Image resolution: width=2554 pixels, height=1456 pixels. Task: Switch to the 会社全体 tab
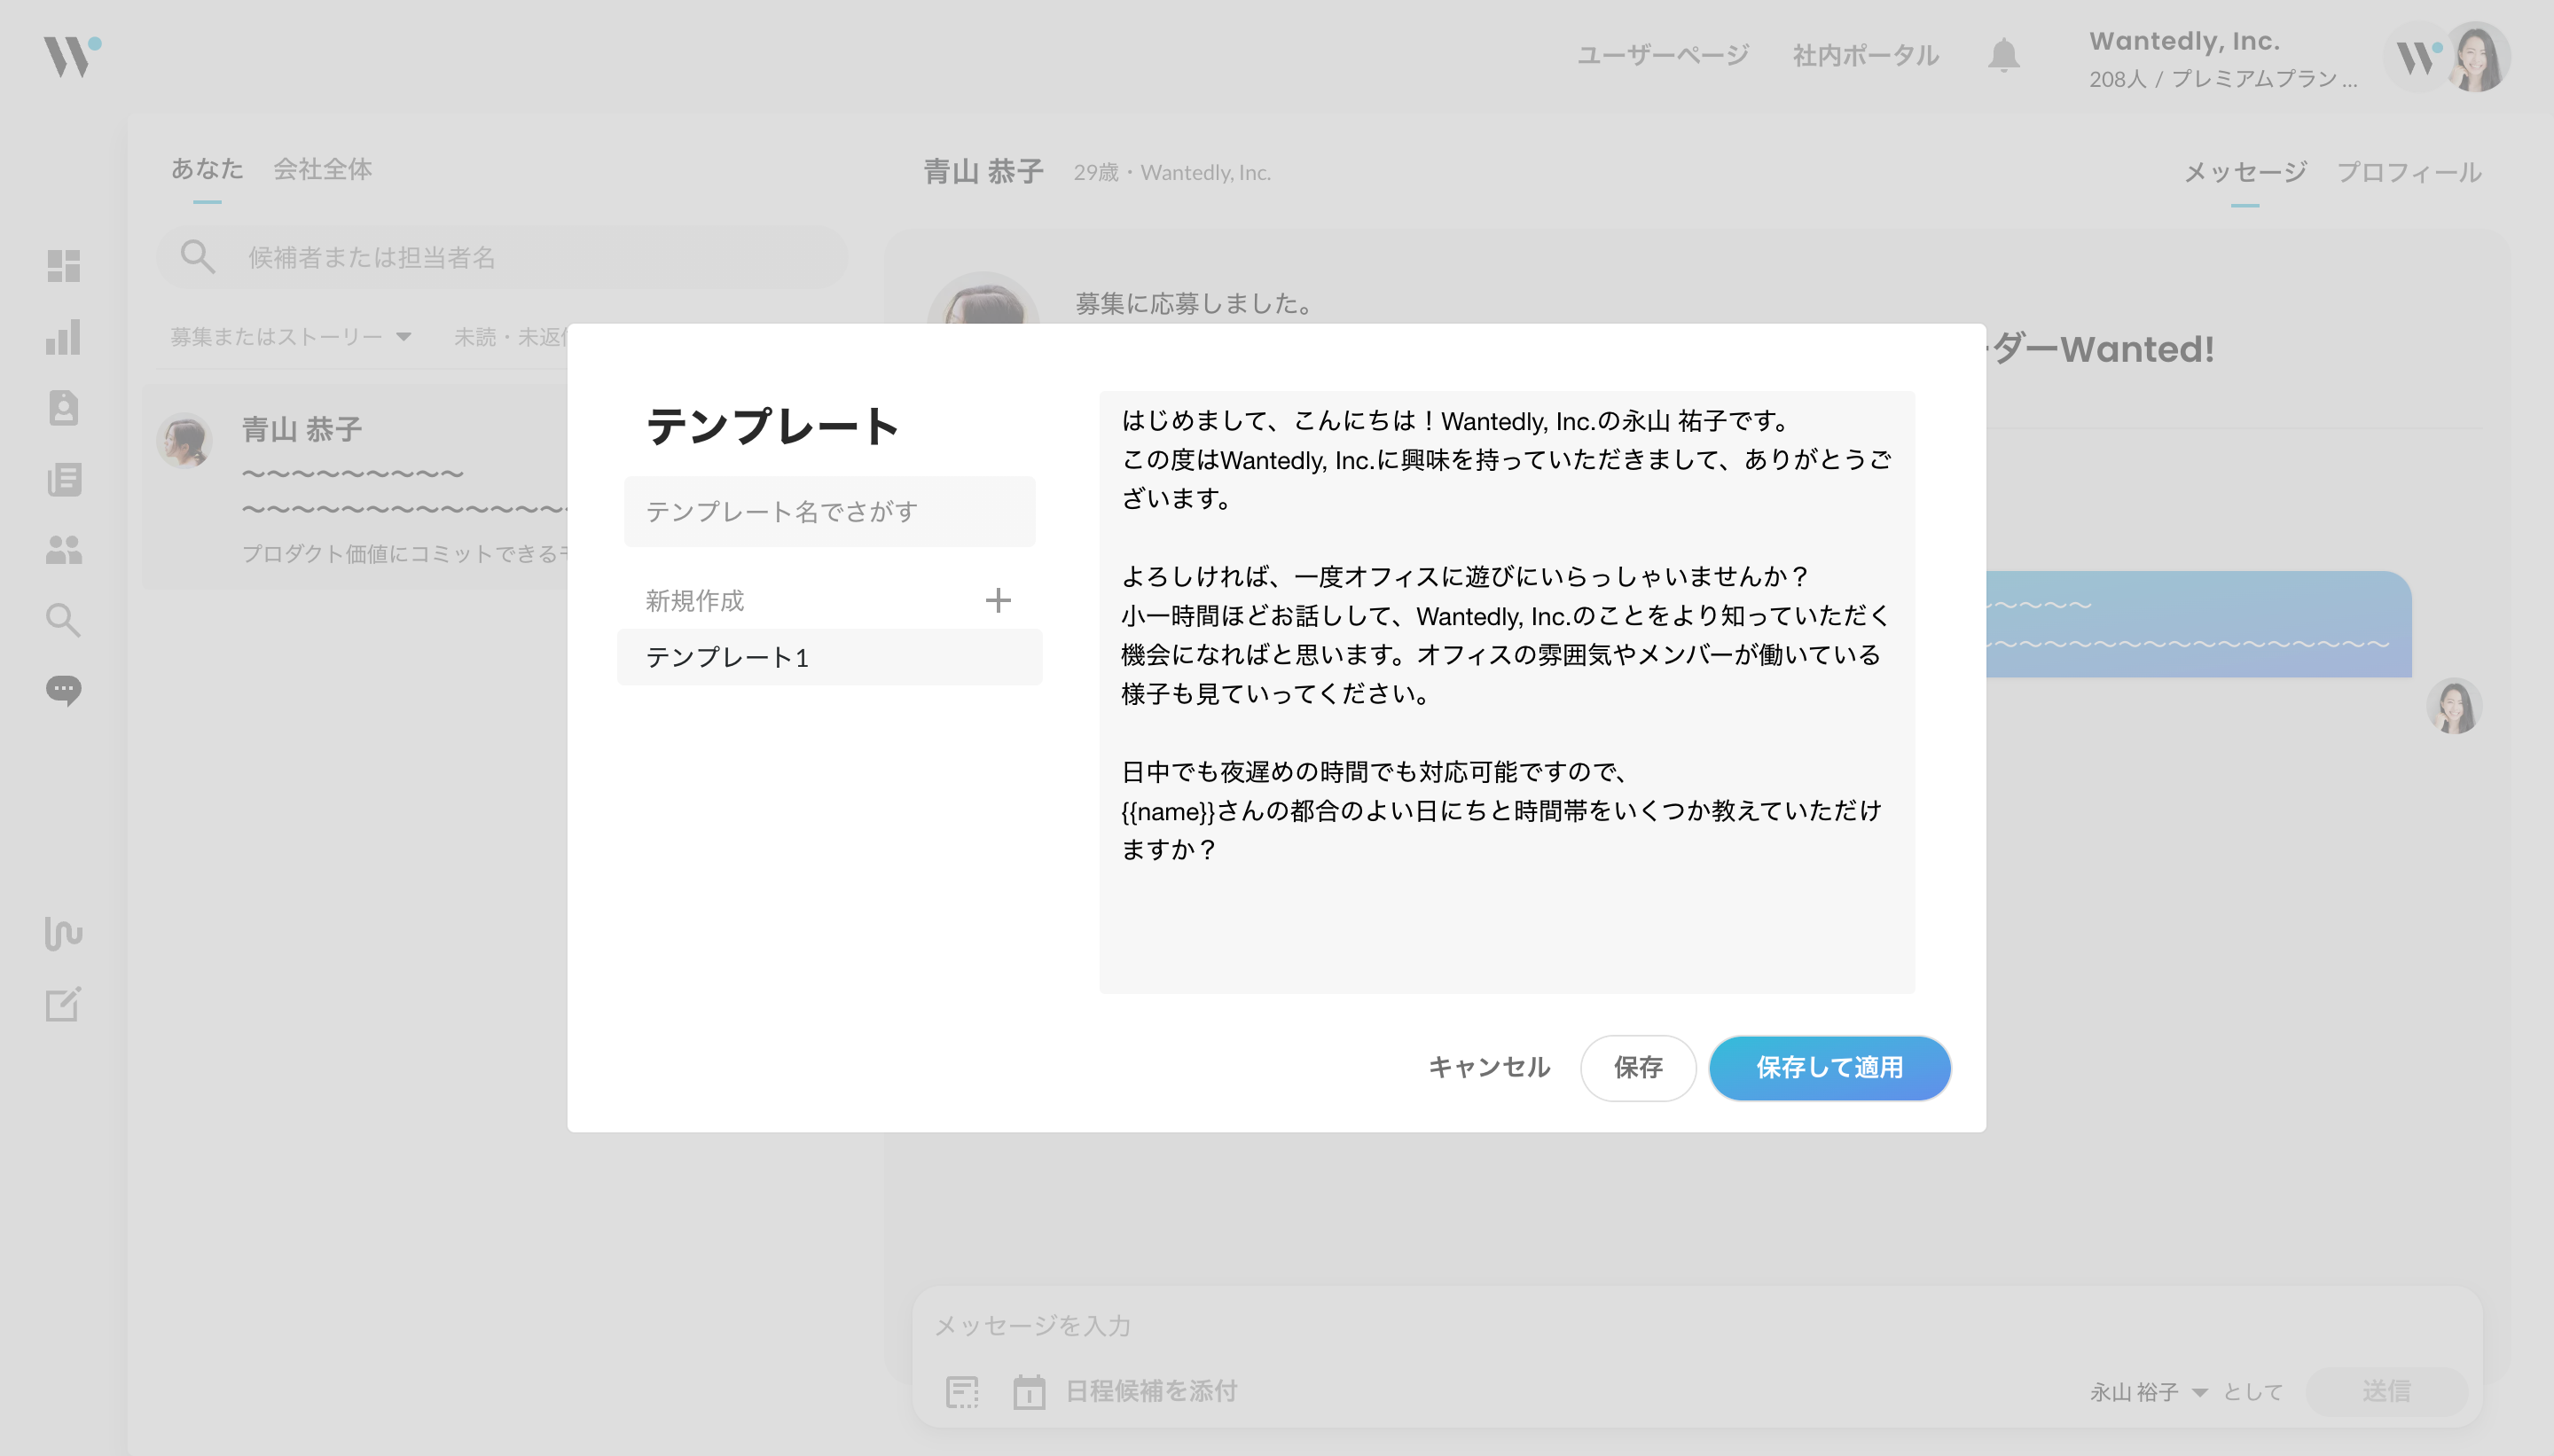pos(322,168)
